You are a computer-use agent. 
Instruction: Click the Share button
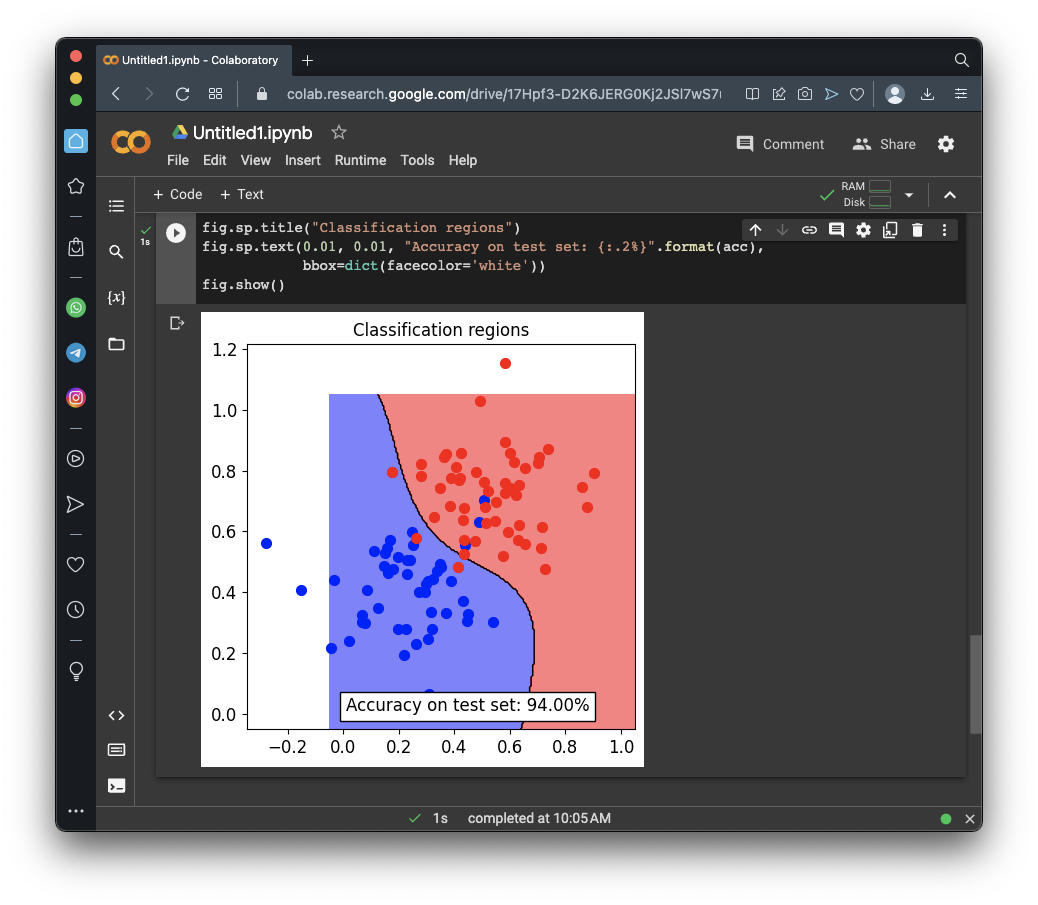pos(884,144)
